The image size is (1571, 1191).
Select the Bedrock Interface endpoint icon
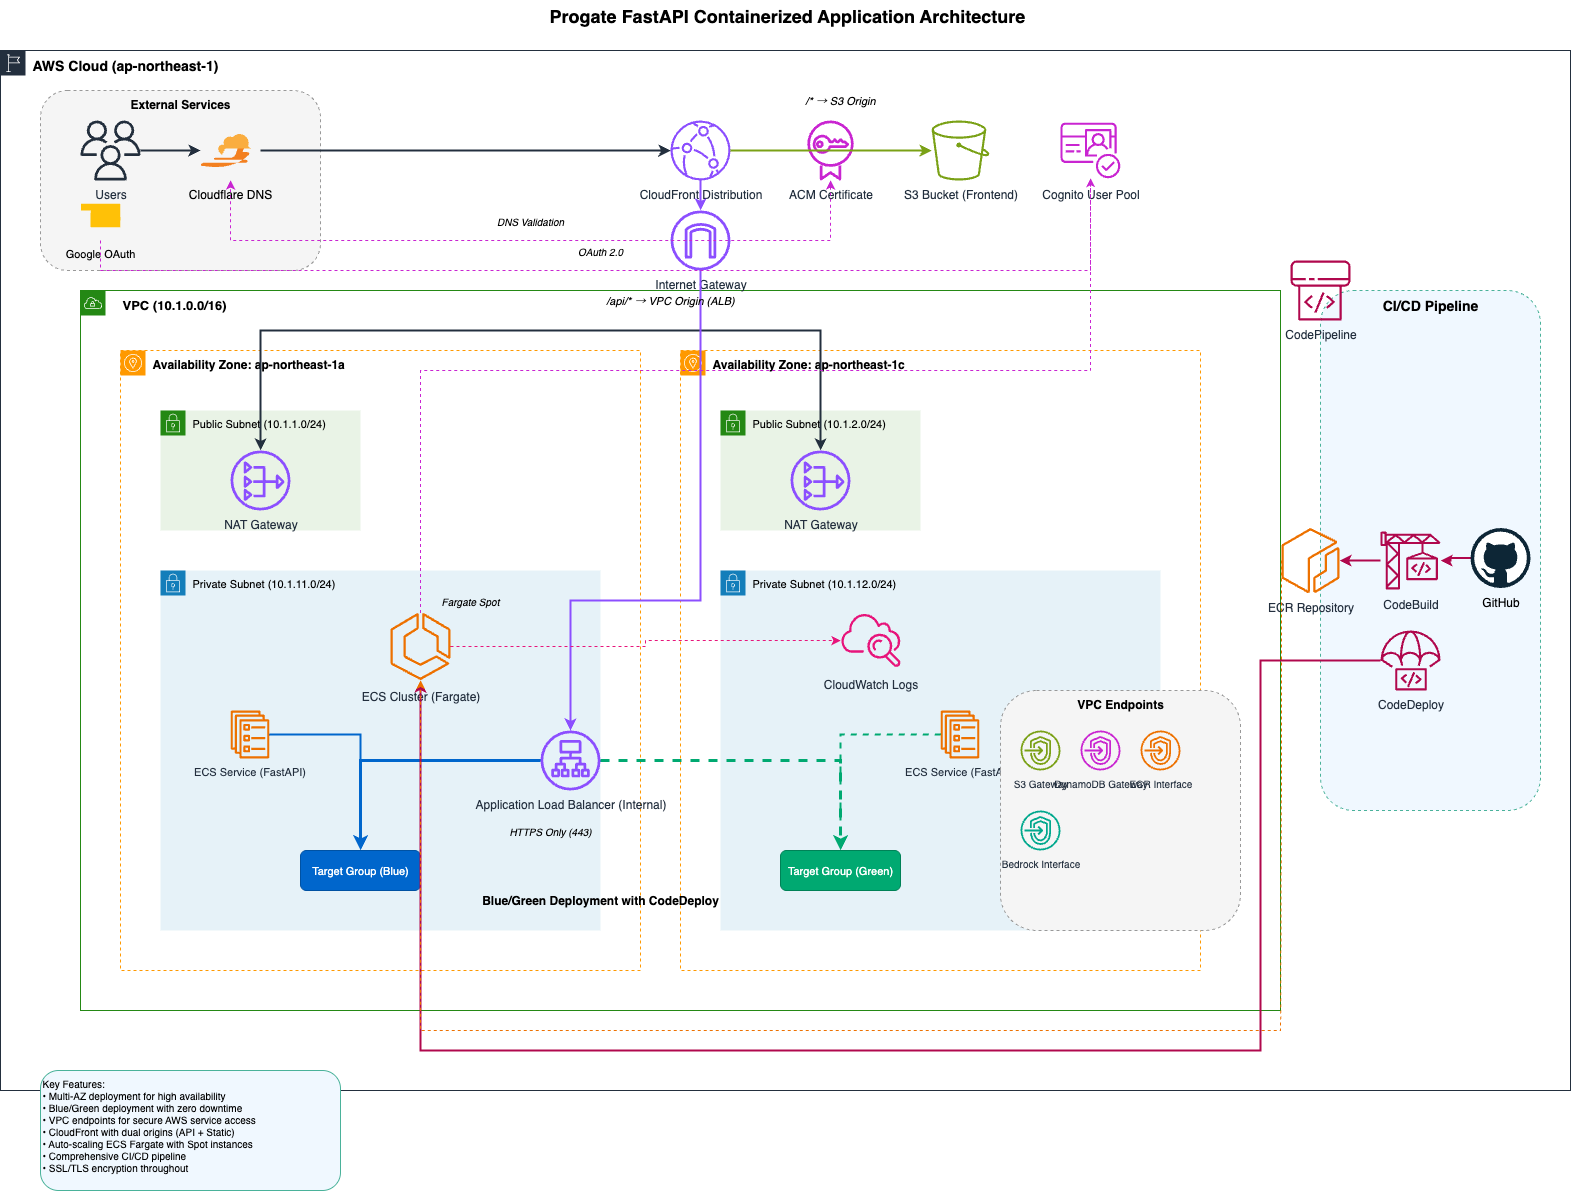(1040, 830)
